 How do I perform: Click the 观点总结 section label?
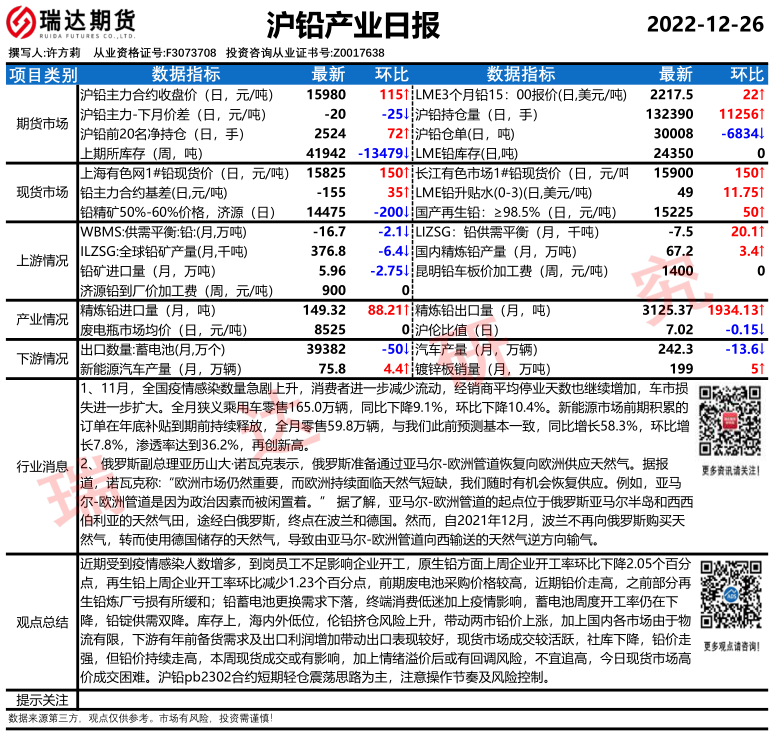(x=40, y=620)
